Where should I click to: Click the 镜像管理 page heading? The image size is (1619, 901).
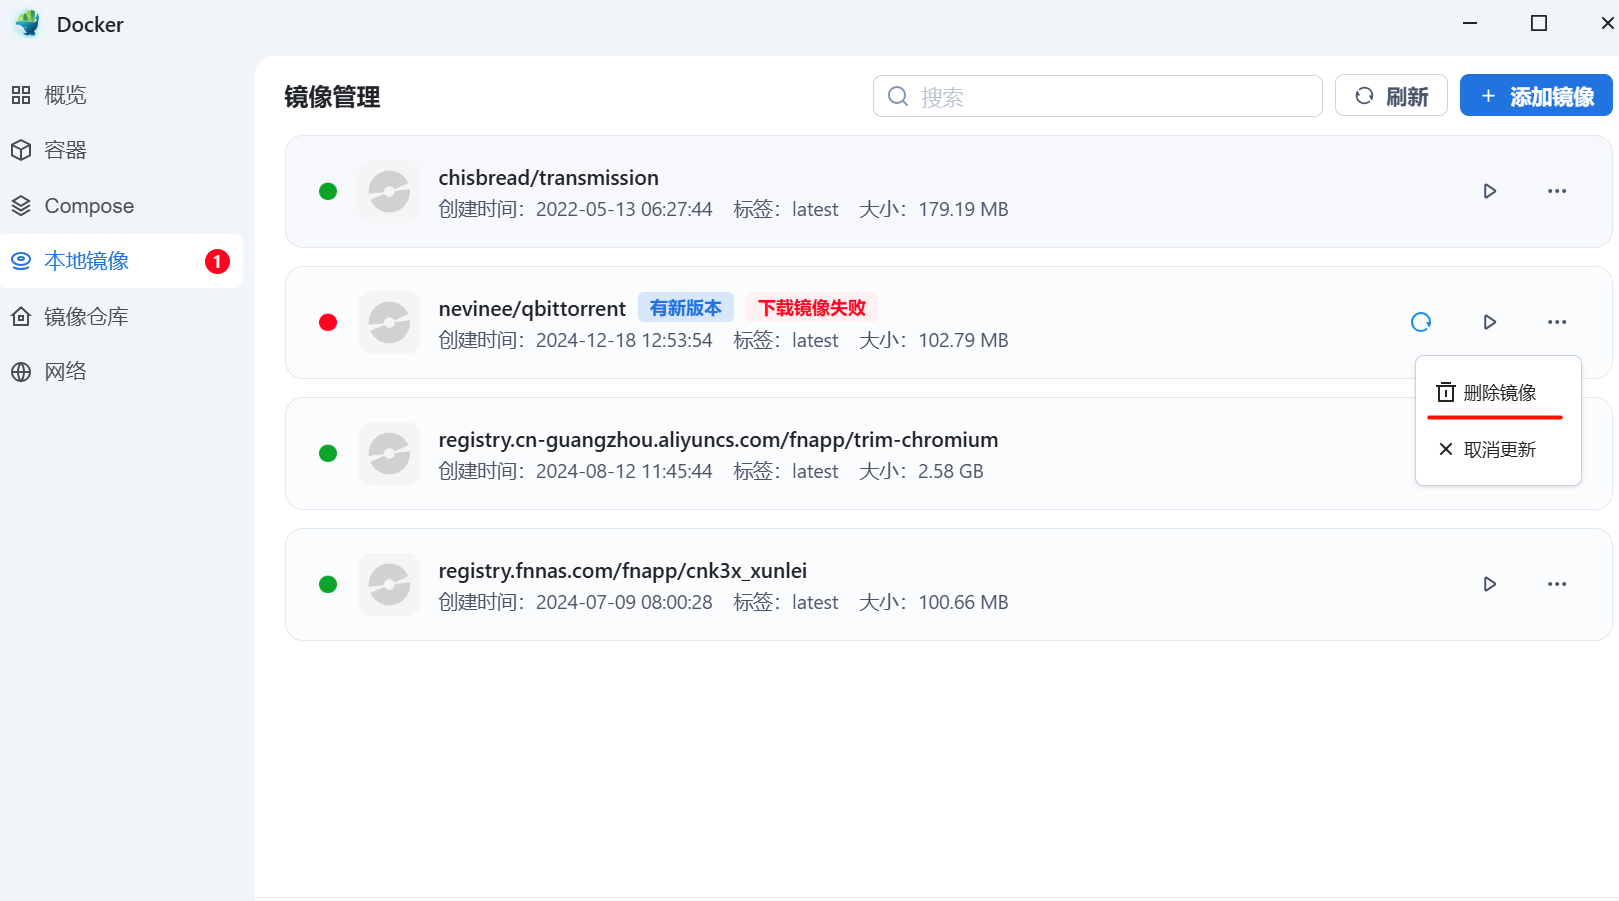coord(332,97)
